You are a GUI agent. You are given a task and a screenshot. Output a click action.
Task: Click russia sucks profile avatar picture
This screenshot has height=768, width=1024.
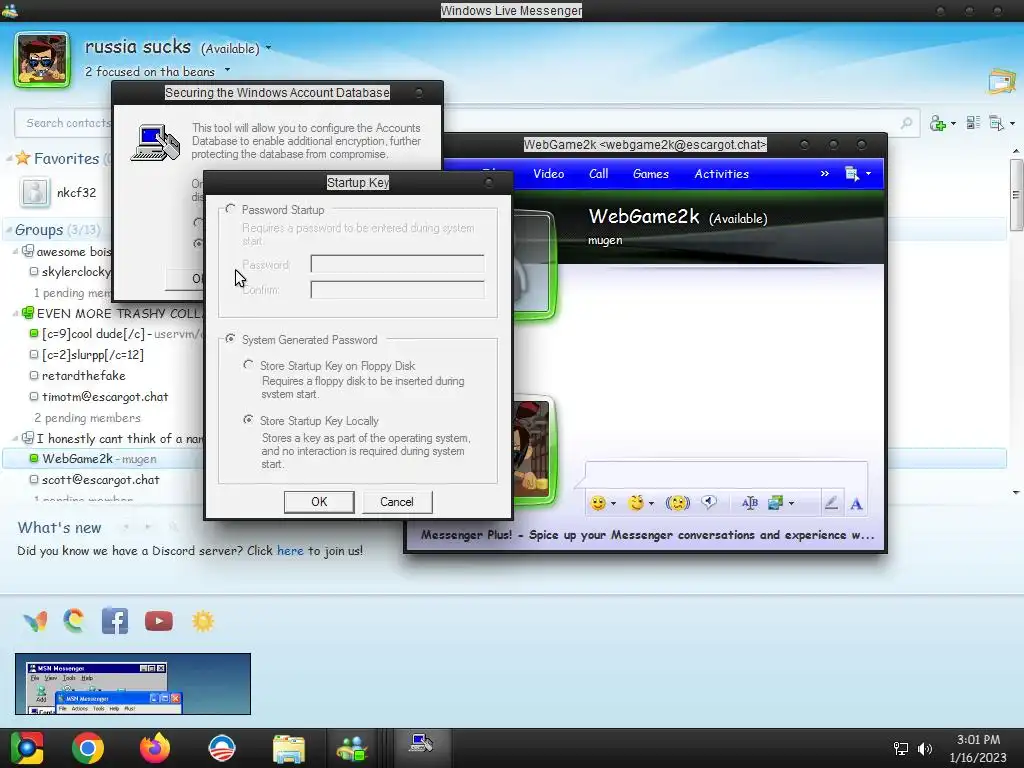point(42,59)
